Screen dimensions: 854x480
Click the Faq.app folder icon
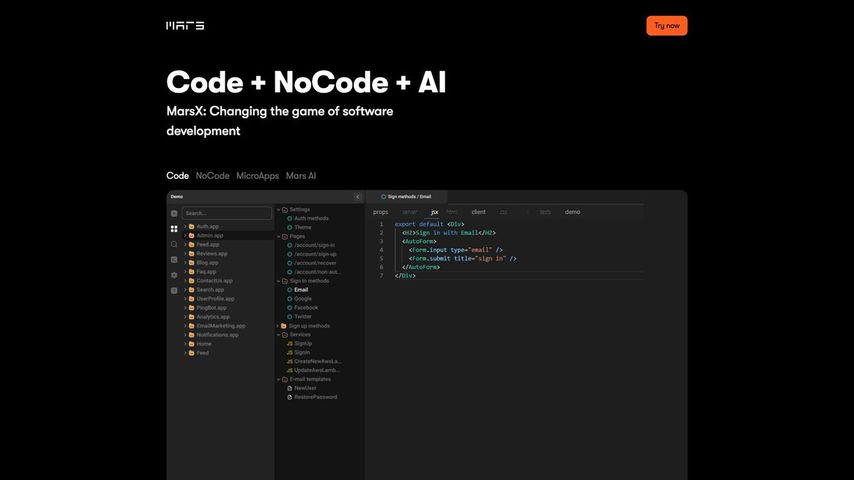click(191, 271)
